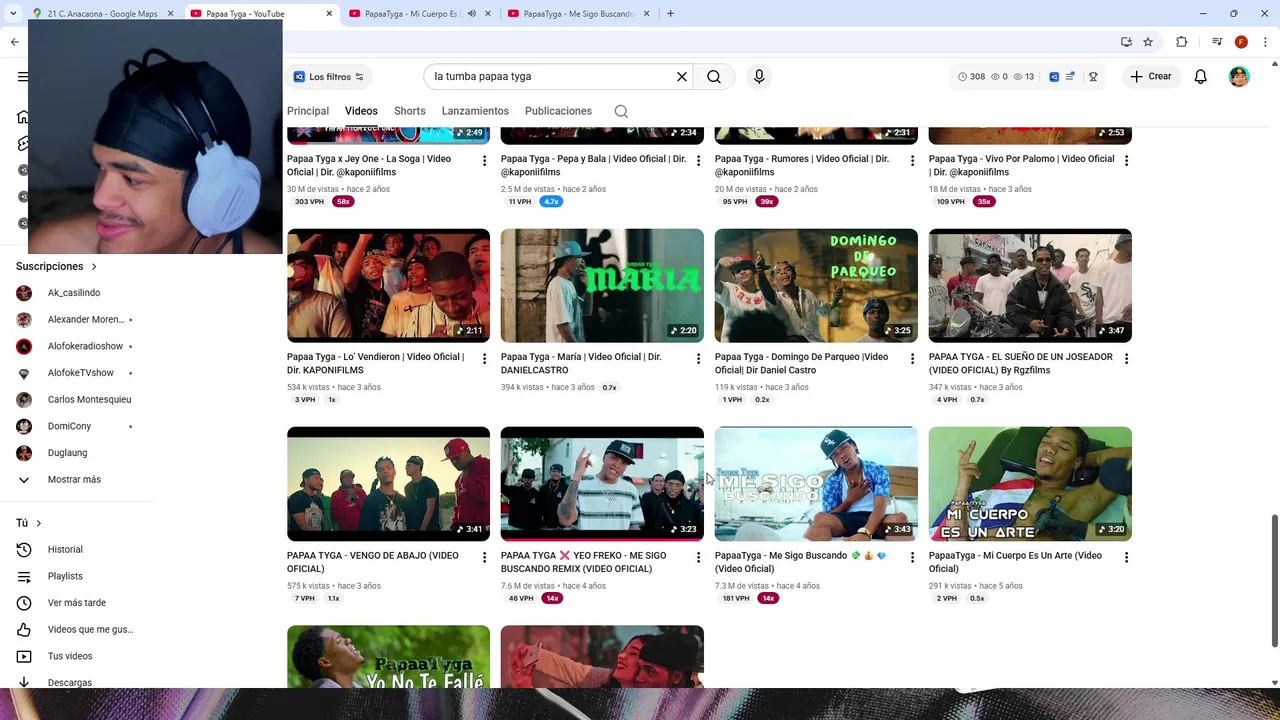
Task: Open the browser extensions puzzle icon
Action: (x=1181, y=42)
